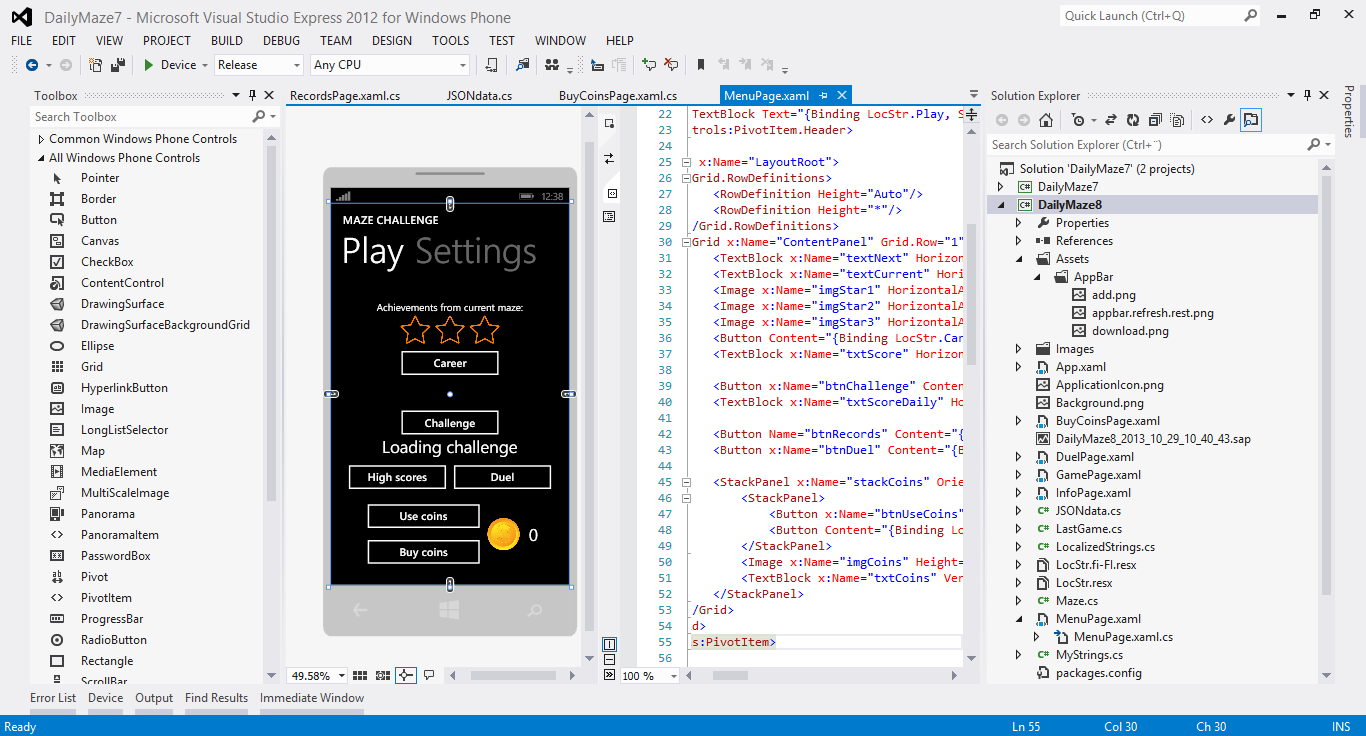Viewport: 1366px width, 736px height.
Task: Click the Device Window toolbar icon
Action: 491,65
